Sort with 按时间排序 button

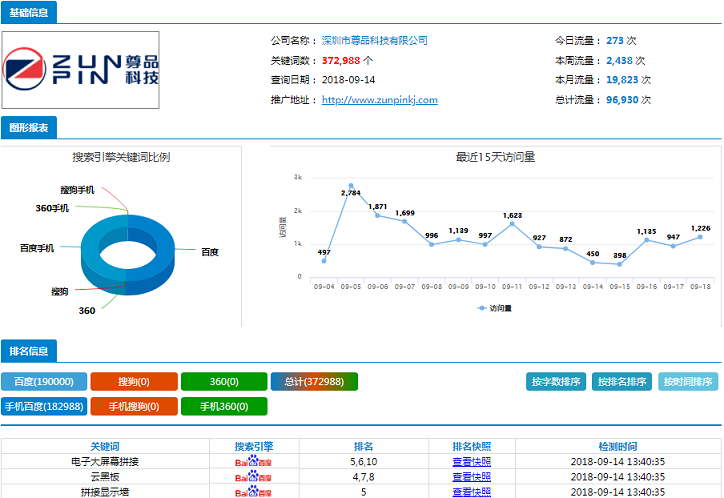688,382
